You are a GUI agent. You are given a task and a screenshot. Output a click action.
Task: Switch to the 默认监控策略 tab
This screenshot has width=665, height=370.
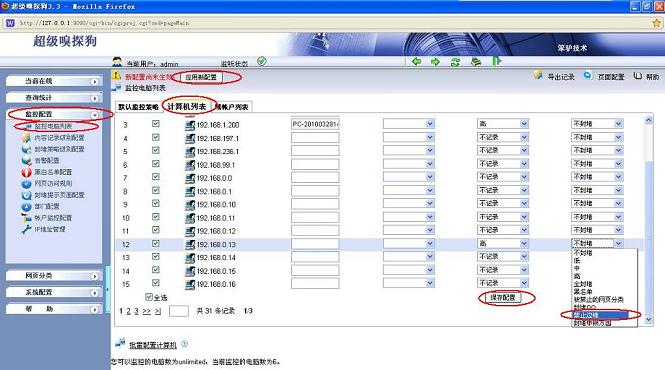pyautogui.click(x=138, y=107)
